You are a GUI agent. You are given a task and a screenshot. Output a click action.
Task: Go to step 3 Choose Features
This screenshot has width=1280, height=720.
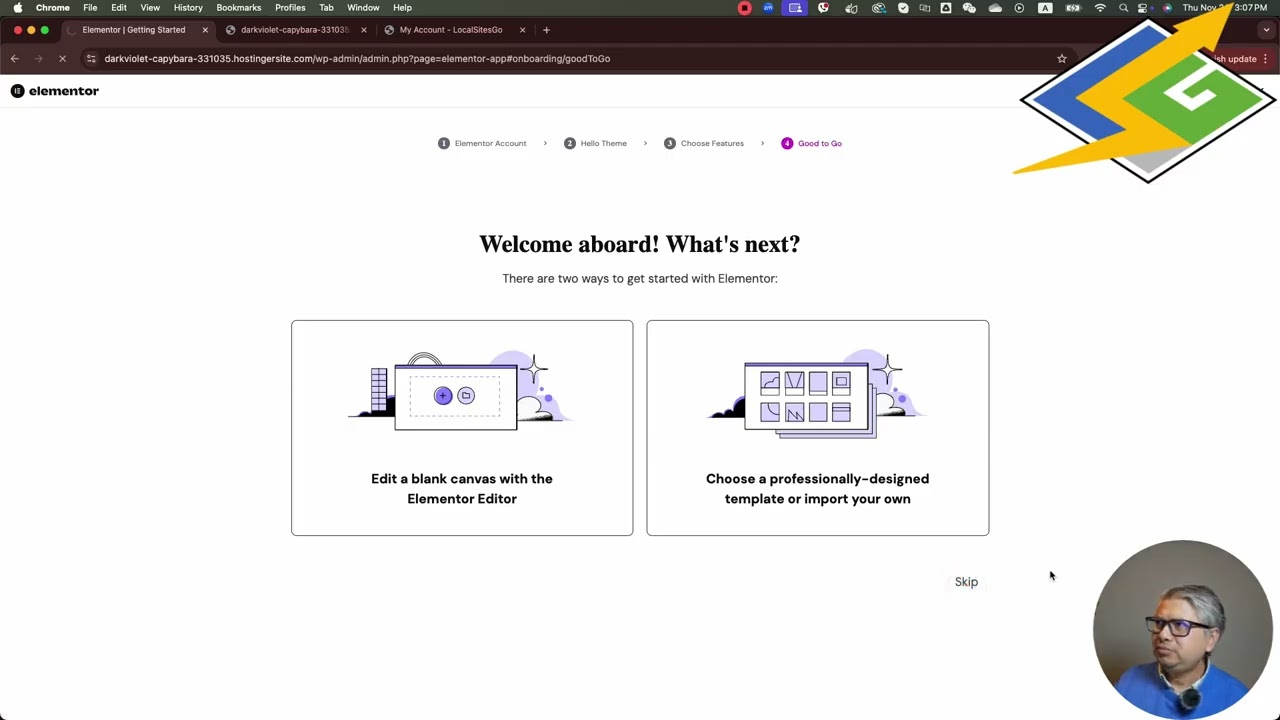click(x=704, y=143)
